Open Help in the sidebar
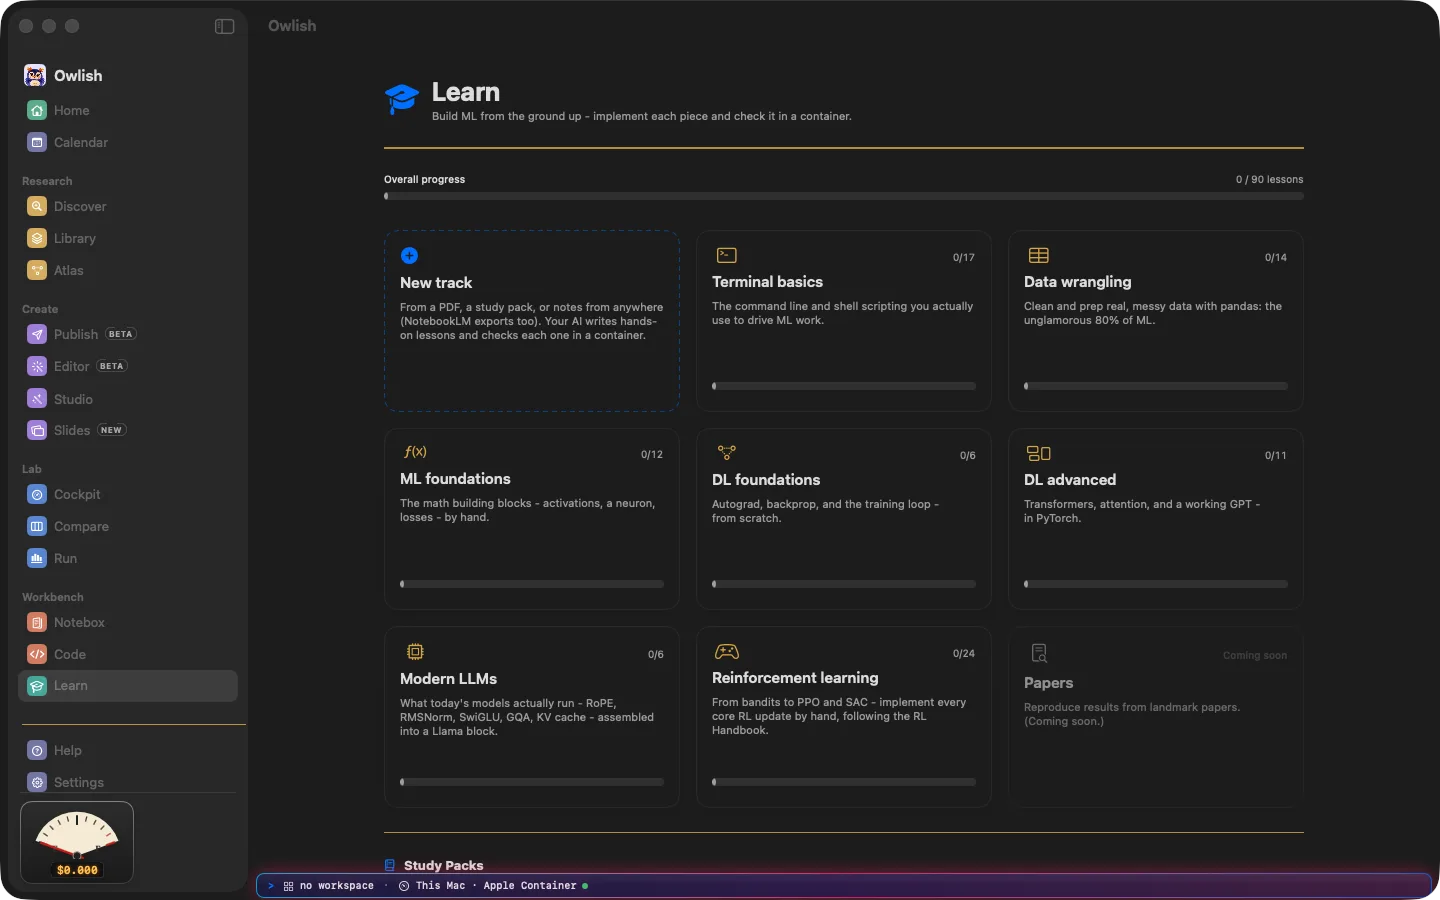1440x900 pixels. 128,750
